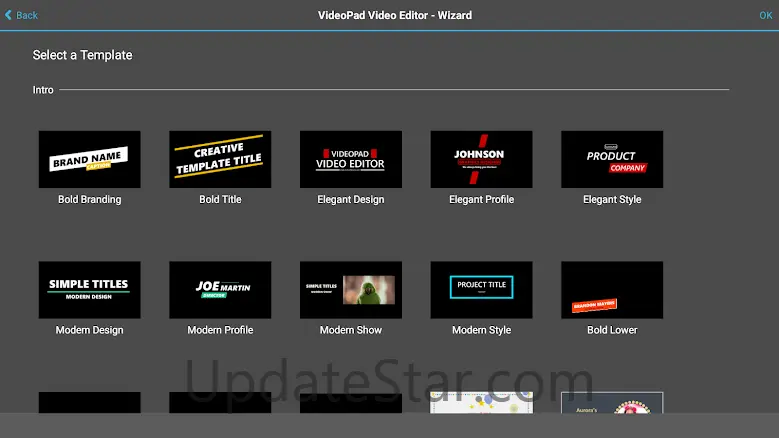Click the "Bold Branding" label
Screen dimensions: 779x438
(89, 200)
